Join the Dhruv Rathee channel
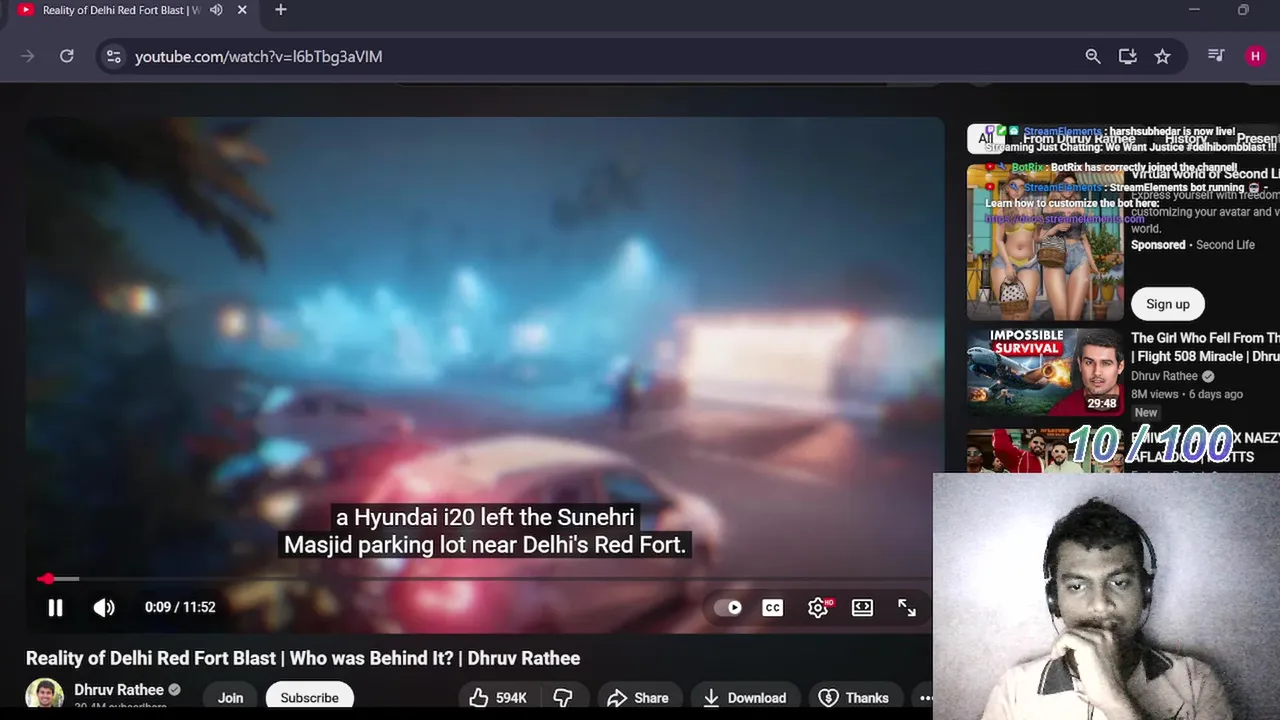 (230, 698)
